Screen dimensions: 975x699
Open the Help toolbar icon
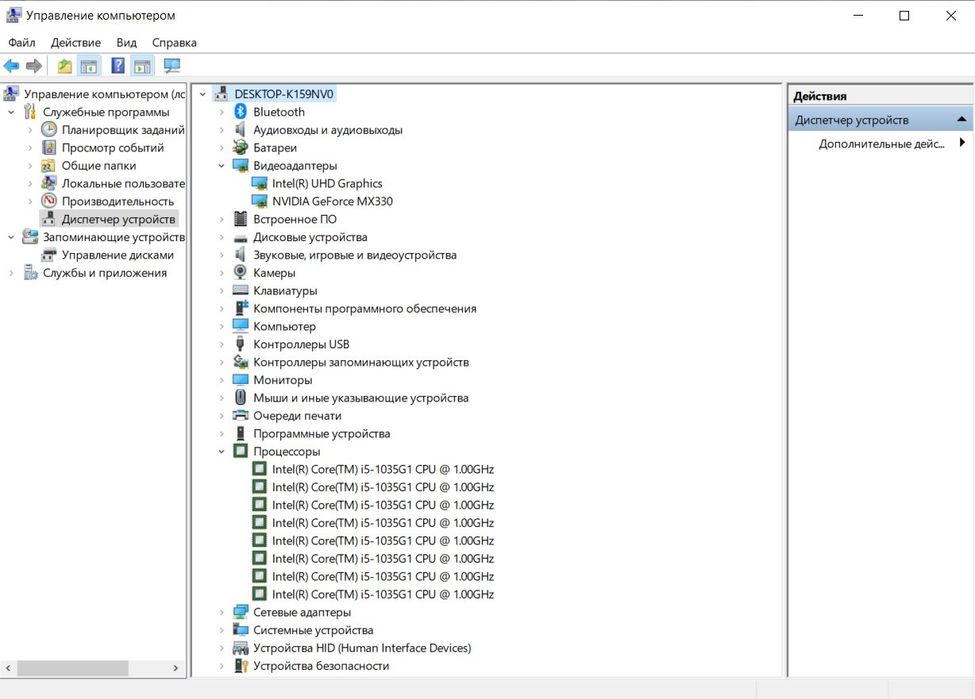[x=118, y=65]
